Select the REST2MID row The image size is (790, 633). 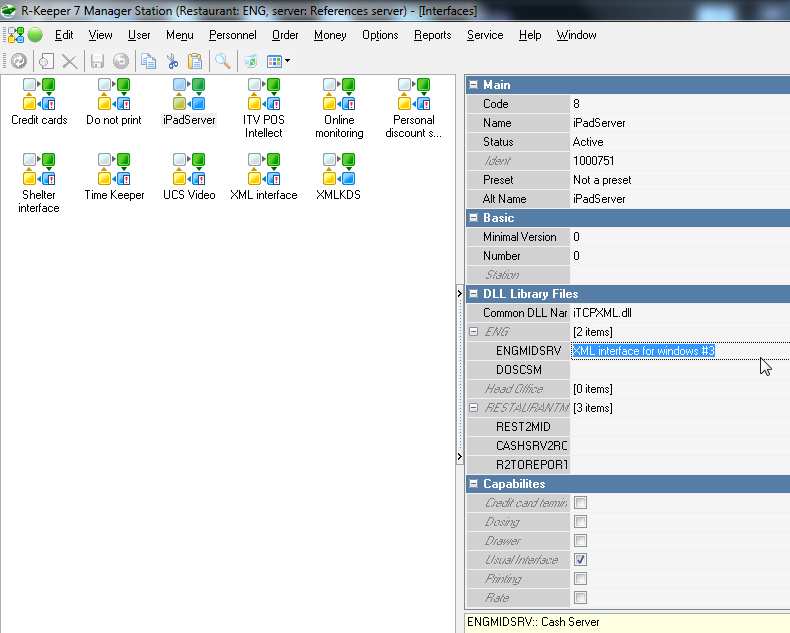click(628, 426)
